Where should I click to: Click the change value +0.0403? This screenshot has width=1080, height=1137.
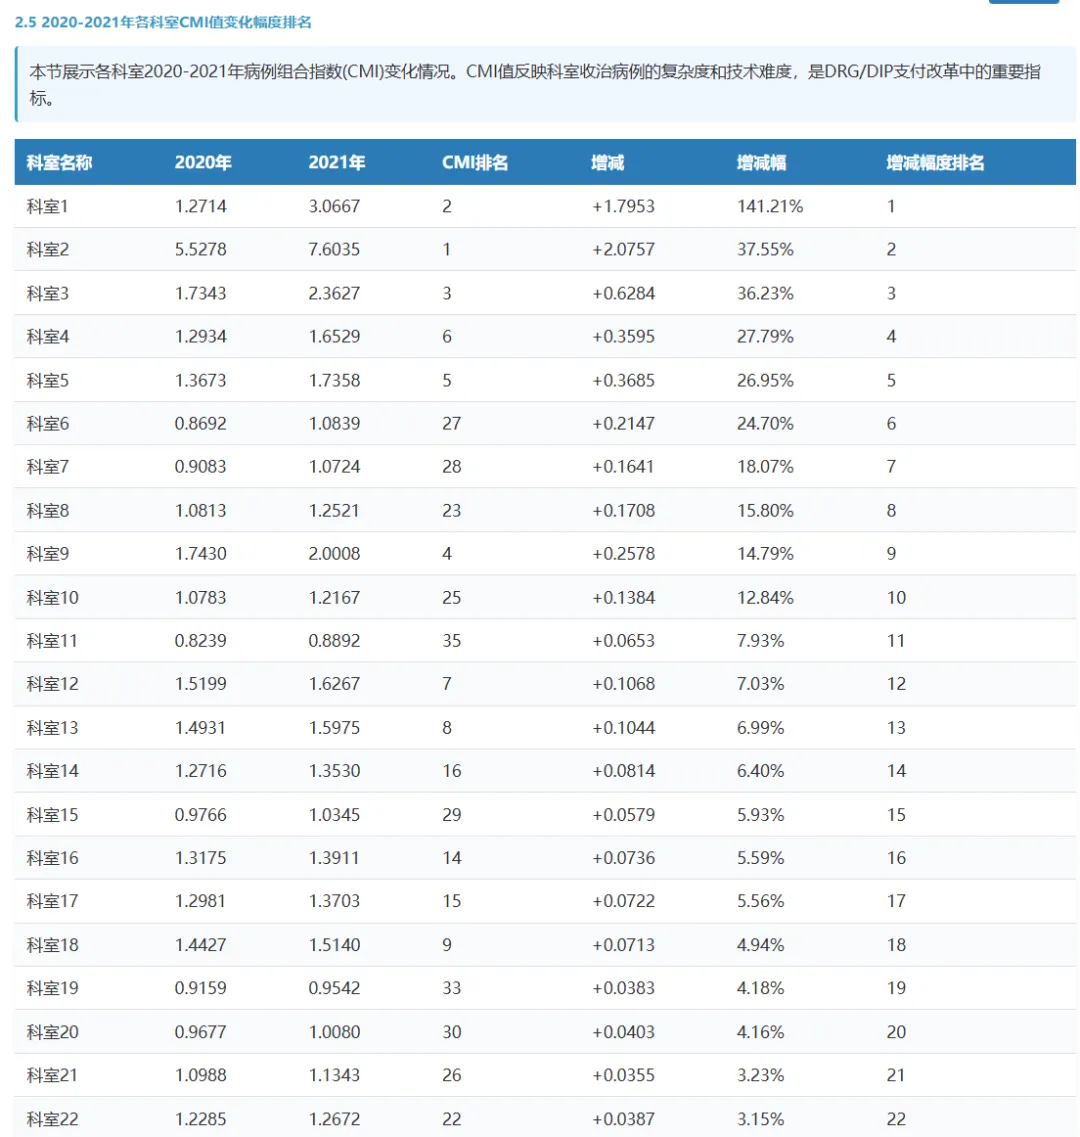(x=624, y=1031)
